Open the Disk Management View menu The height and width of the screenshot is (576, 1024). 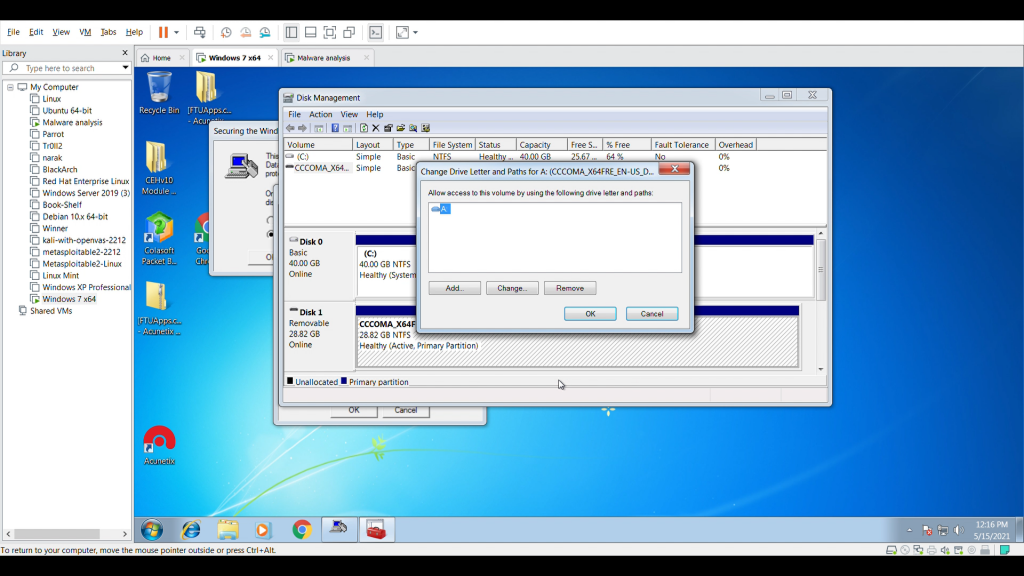coord(349,114)
